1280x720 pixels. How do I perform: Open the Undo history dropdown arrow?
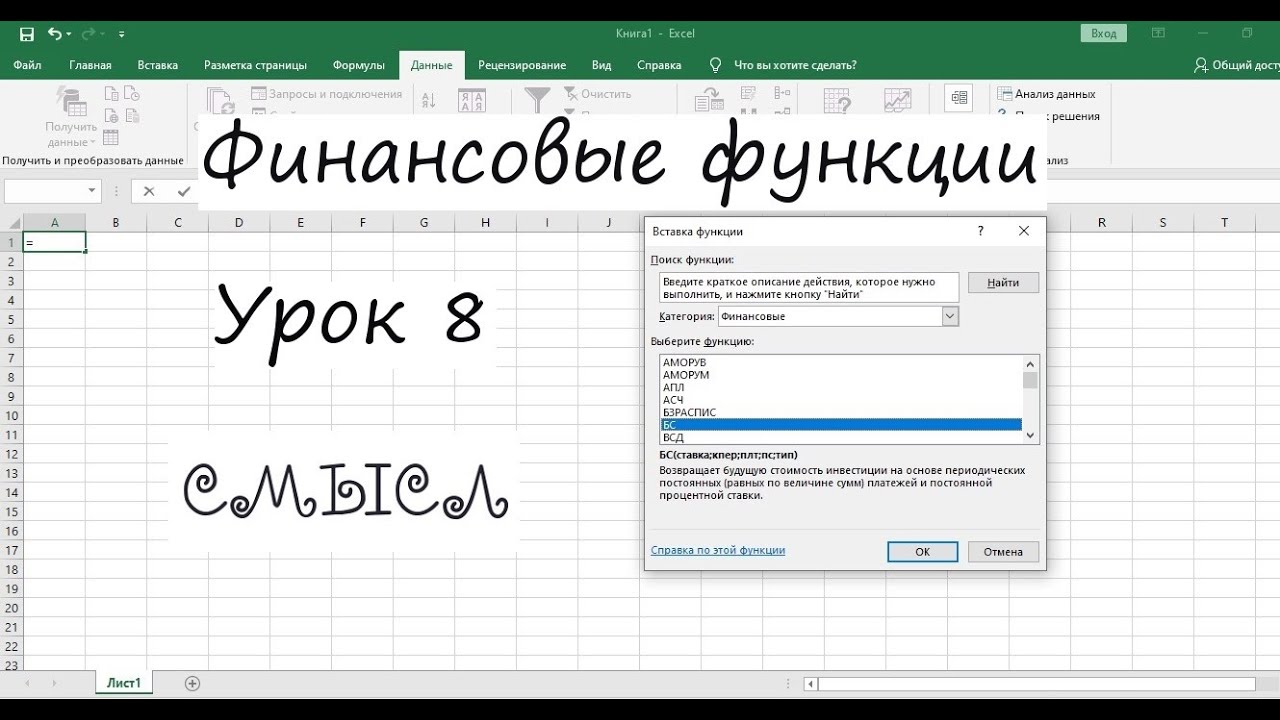tap(68, 34)
